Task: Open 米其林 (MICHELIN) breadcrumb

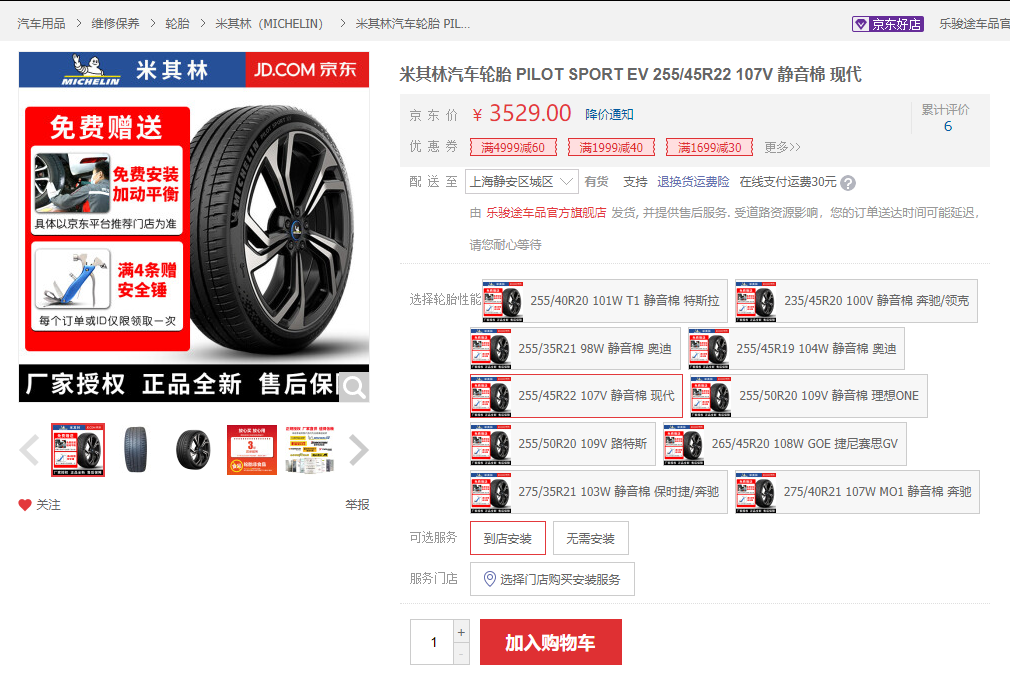Action: 269,24
